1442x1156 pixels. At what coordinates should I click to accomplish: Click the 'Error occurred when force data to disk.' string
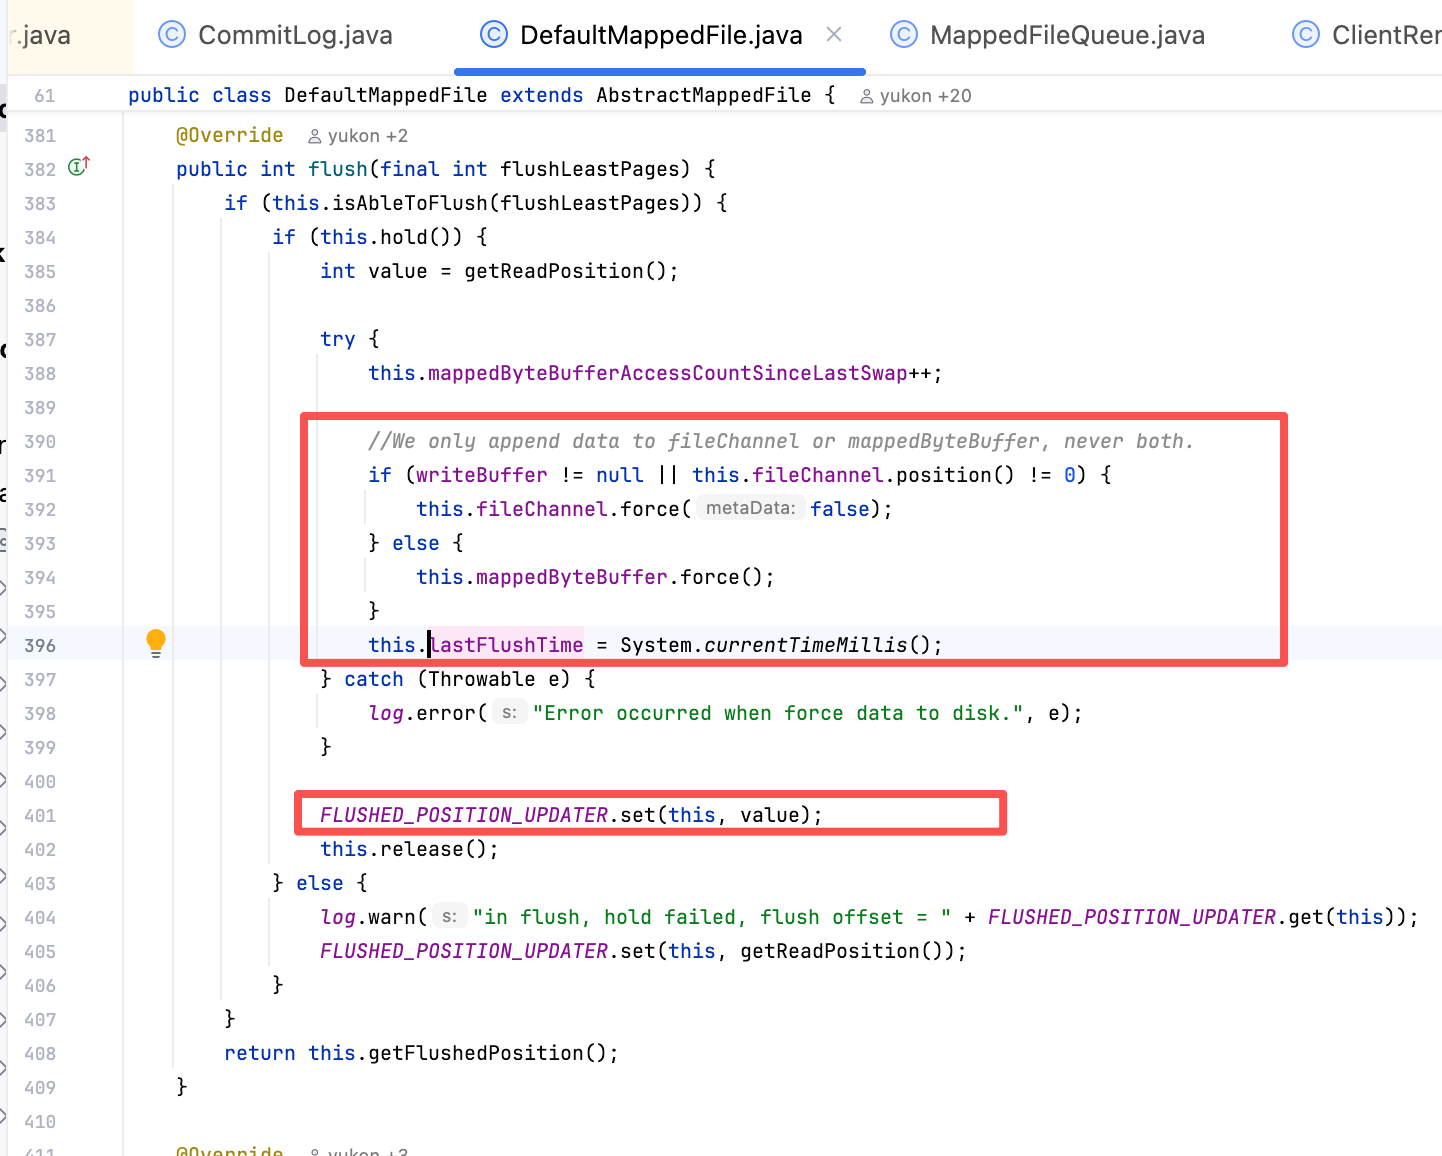click(778, 713)
